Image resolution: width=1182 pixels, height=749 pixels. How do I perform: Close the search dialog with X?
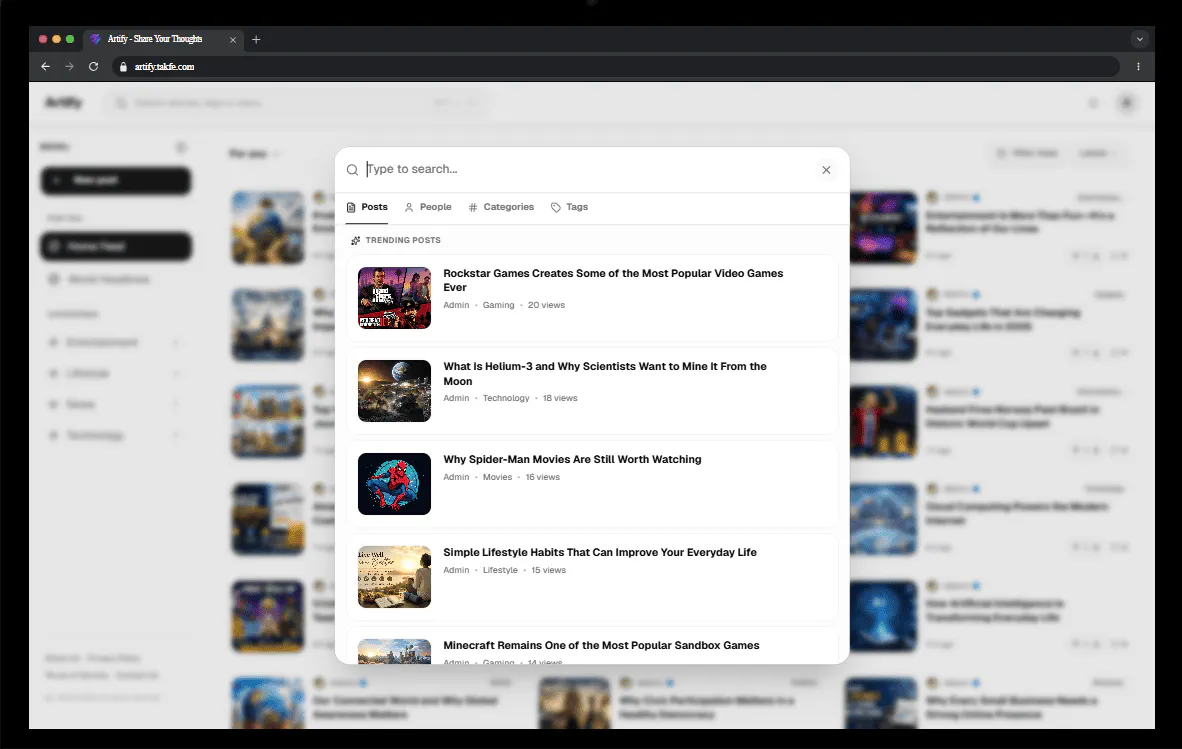826,170
